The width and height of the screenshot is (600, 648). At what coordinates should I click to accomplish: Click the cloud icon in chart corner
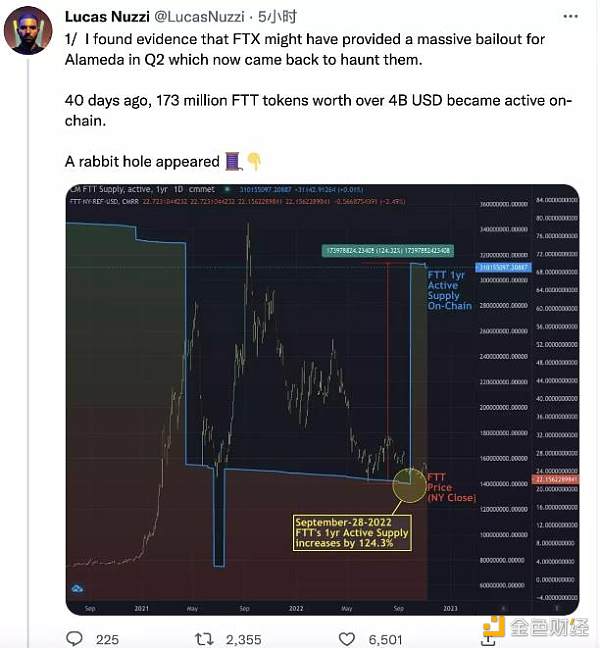[x=77, y=588]
